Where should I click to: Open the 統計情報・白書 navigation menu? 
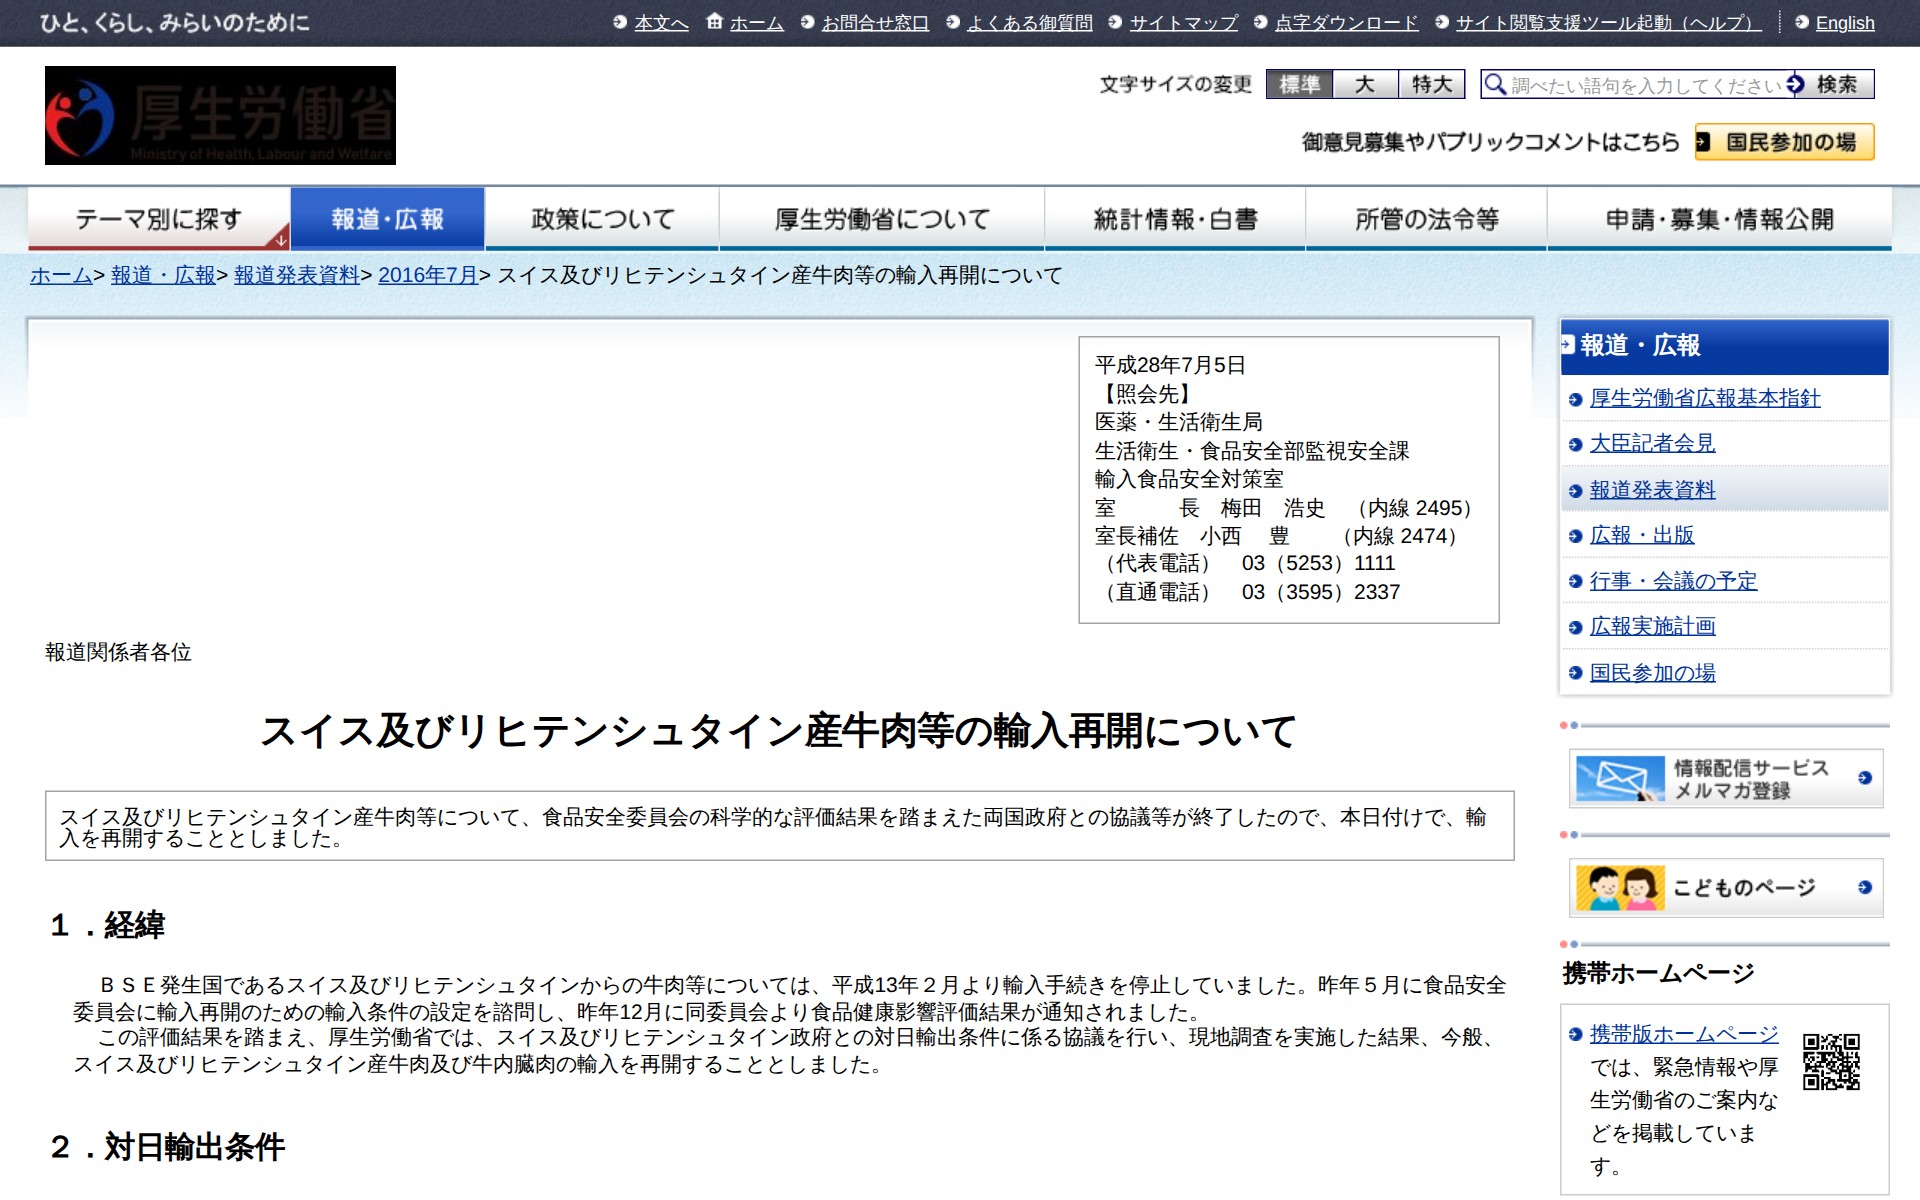1174,219
